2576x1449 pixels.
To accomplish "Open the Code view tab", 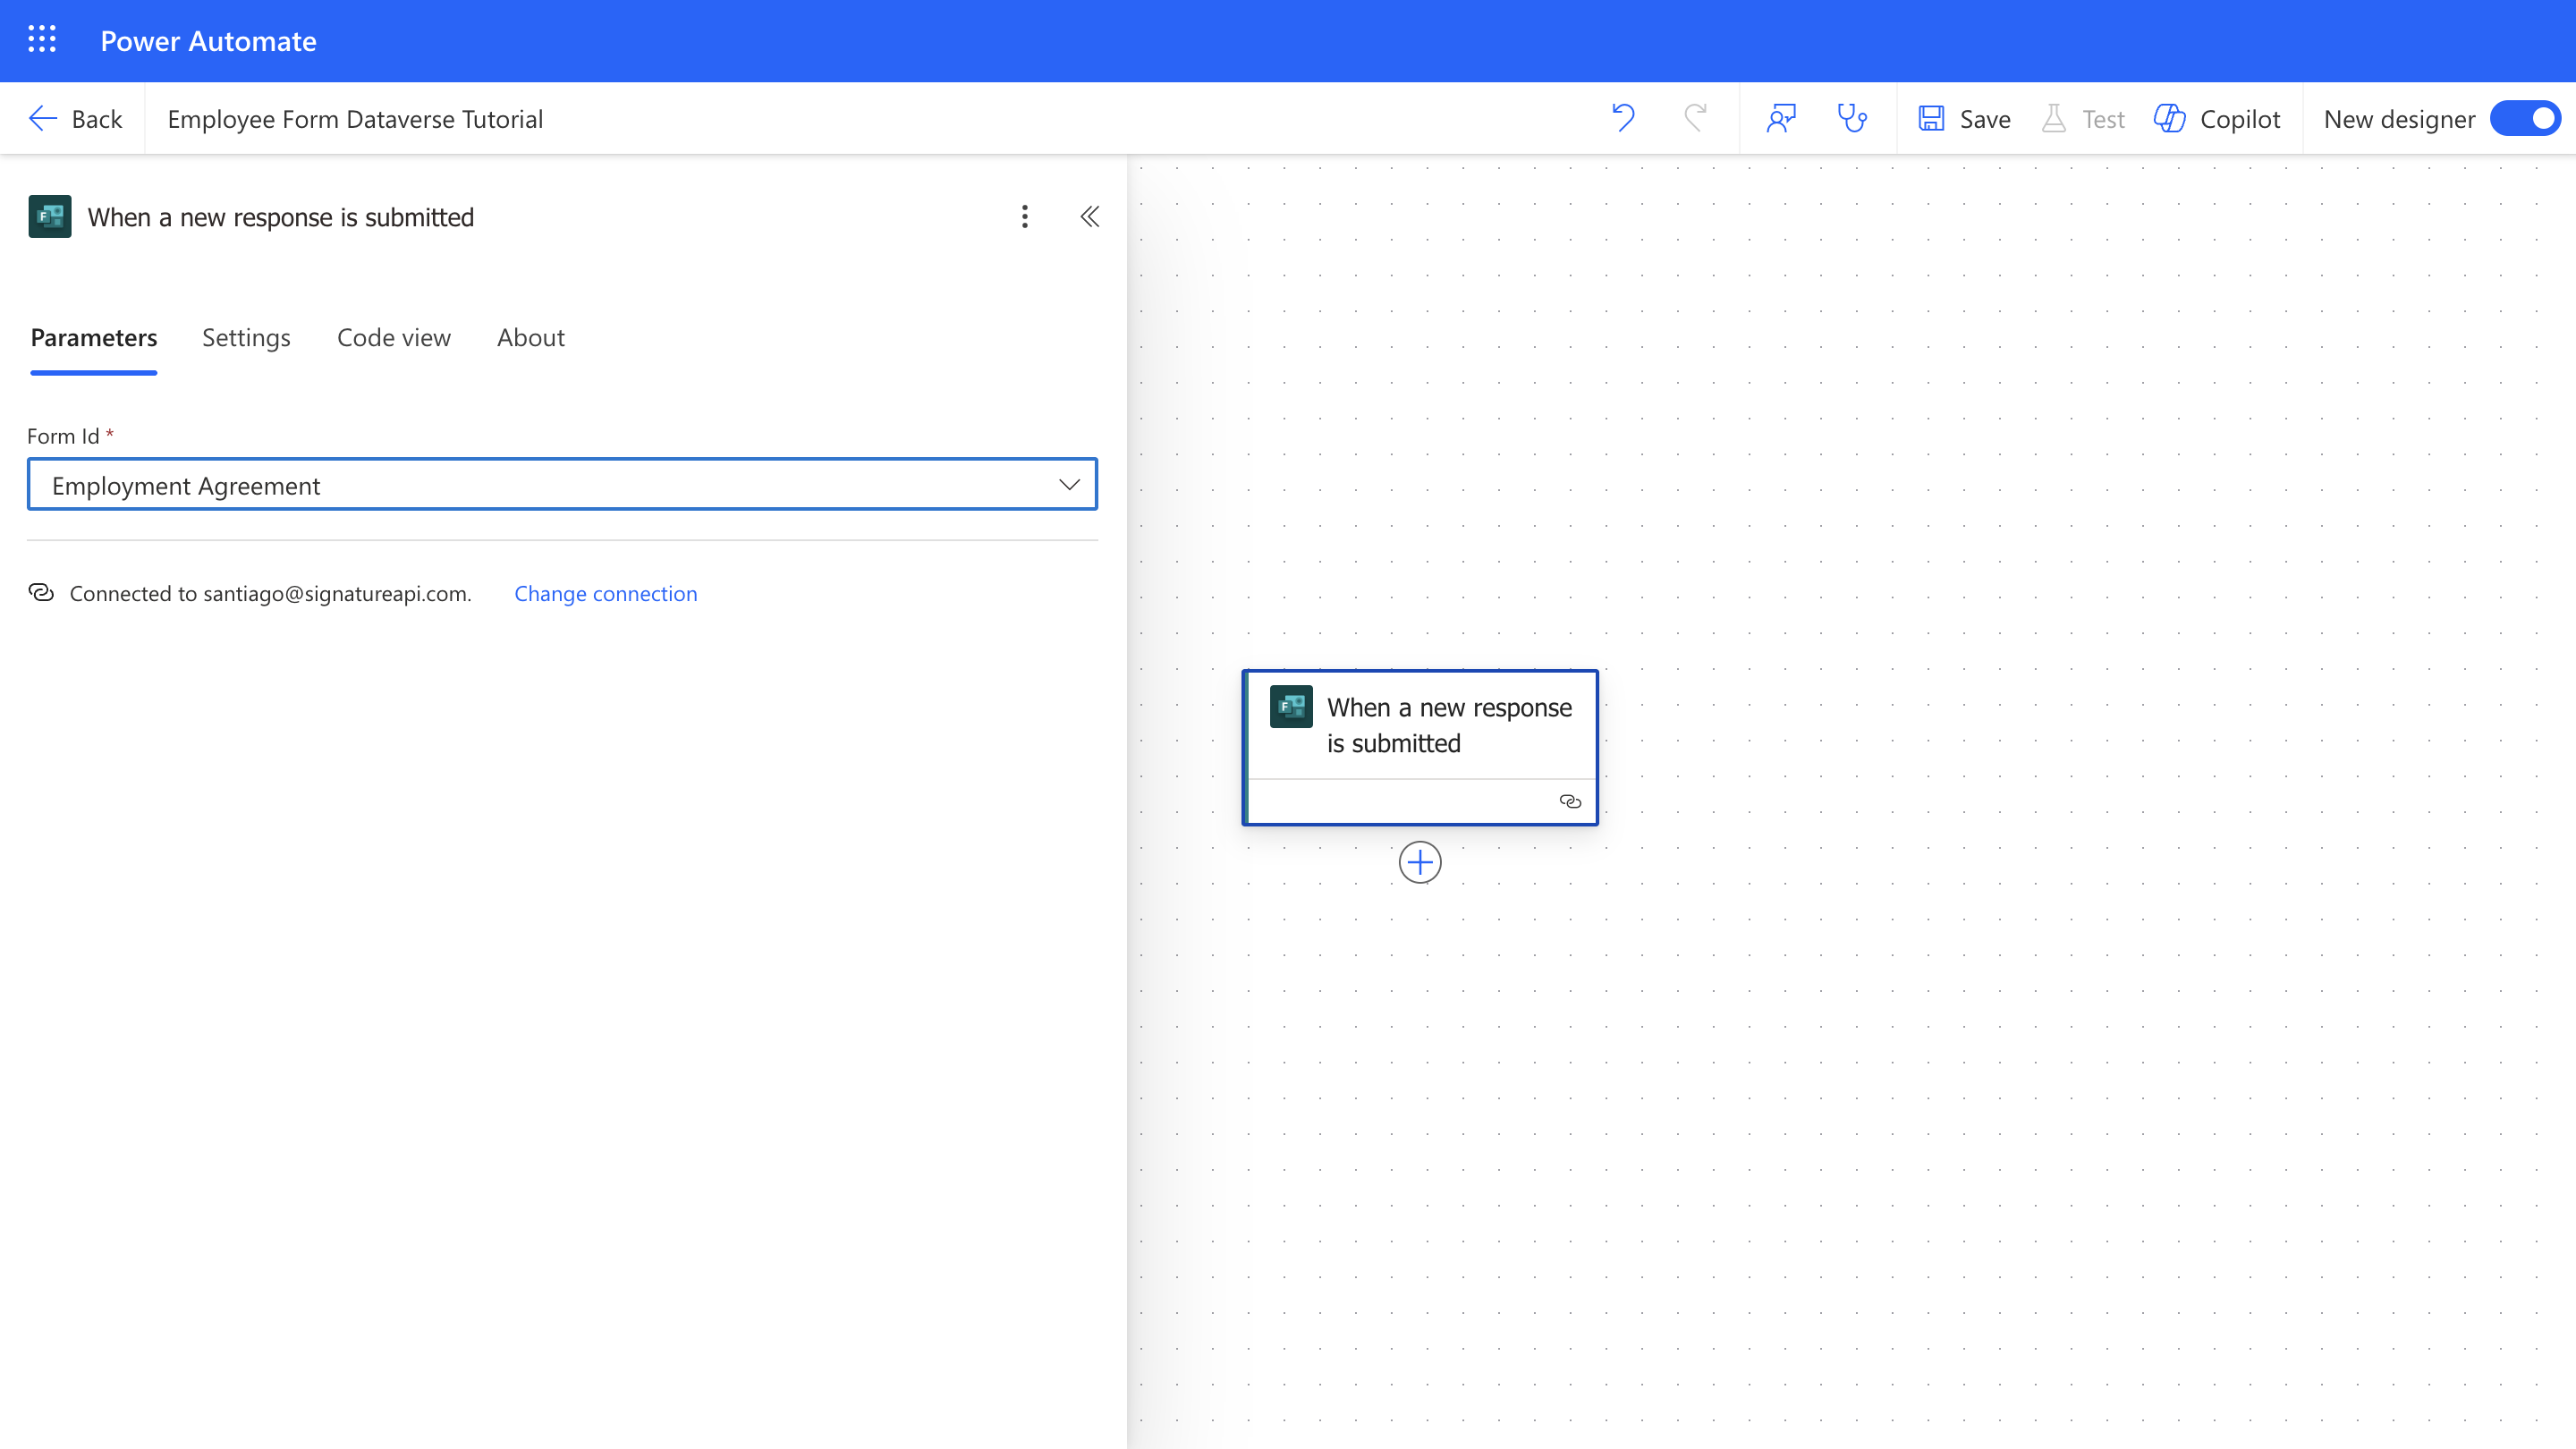I will click(x=393, y=338).
